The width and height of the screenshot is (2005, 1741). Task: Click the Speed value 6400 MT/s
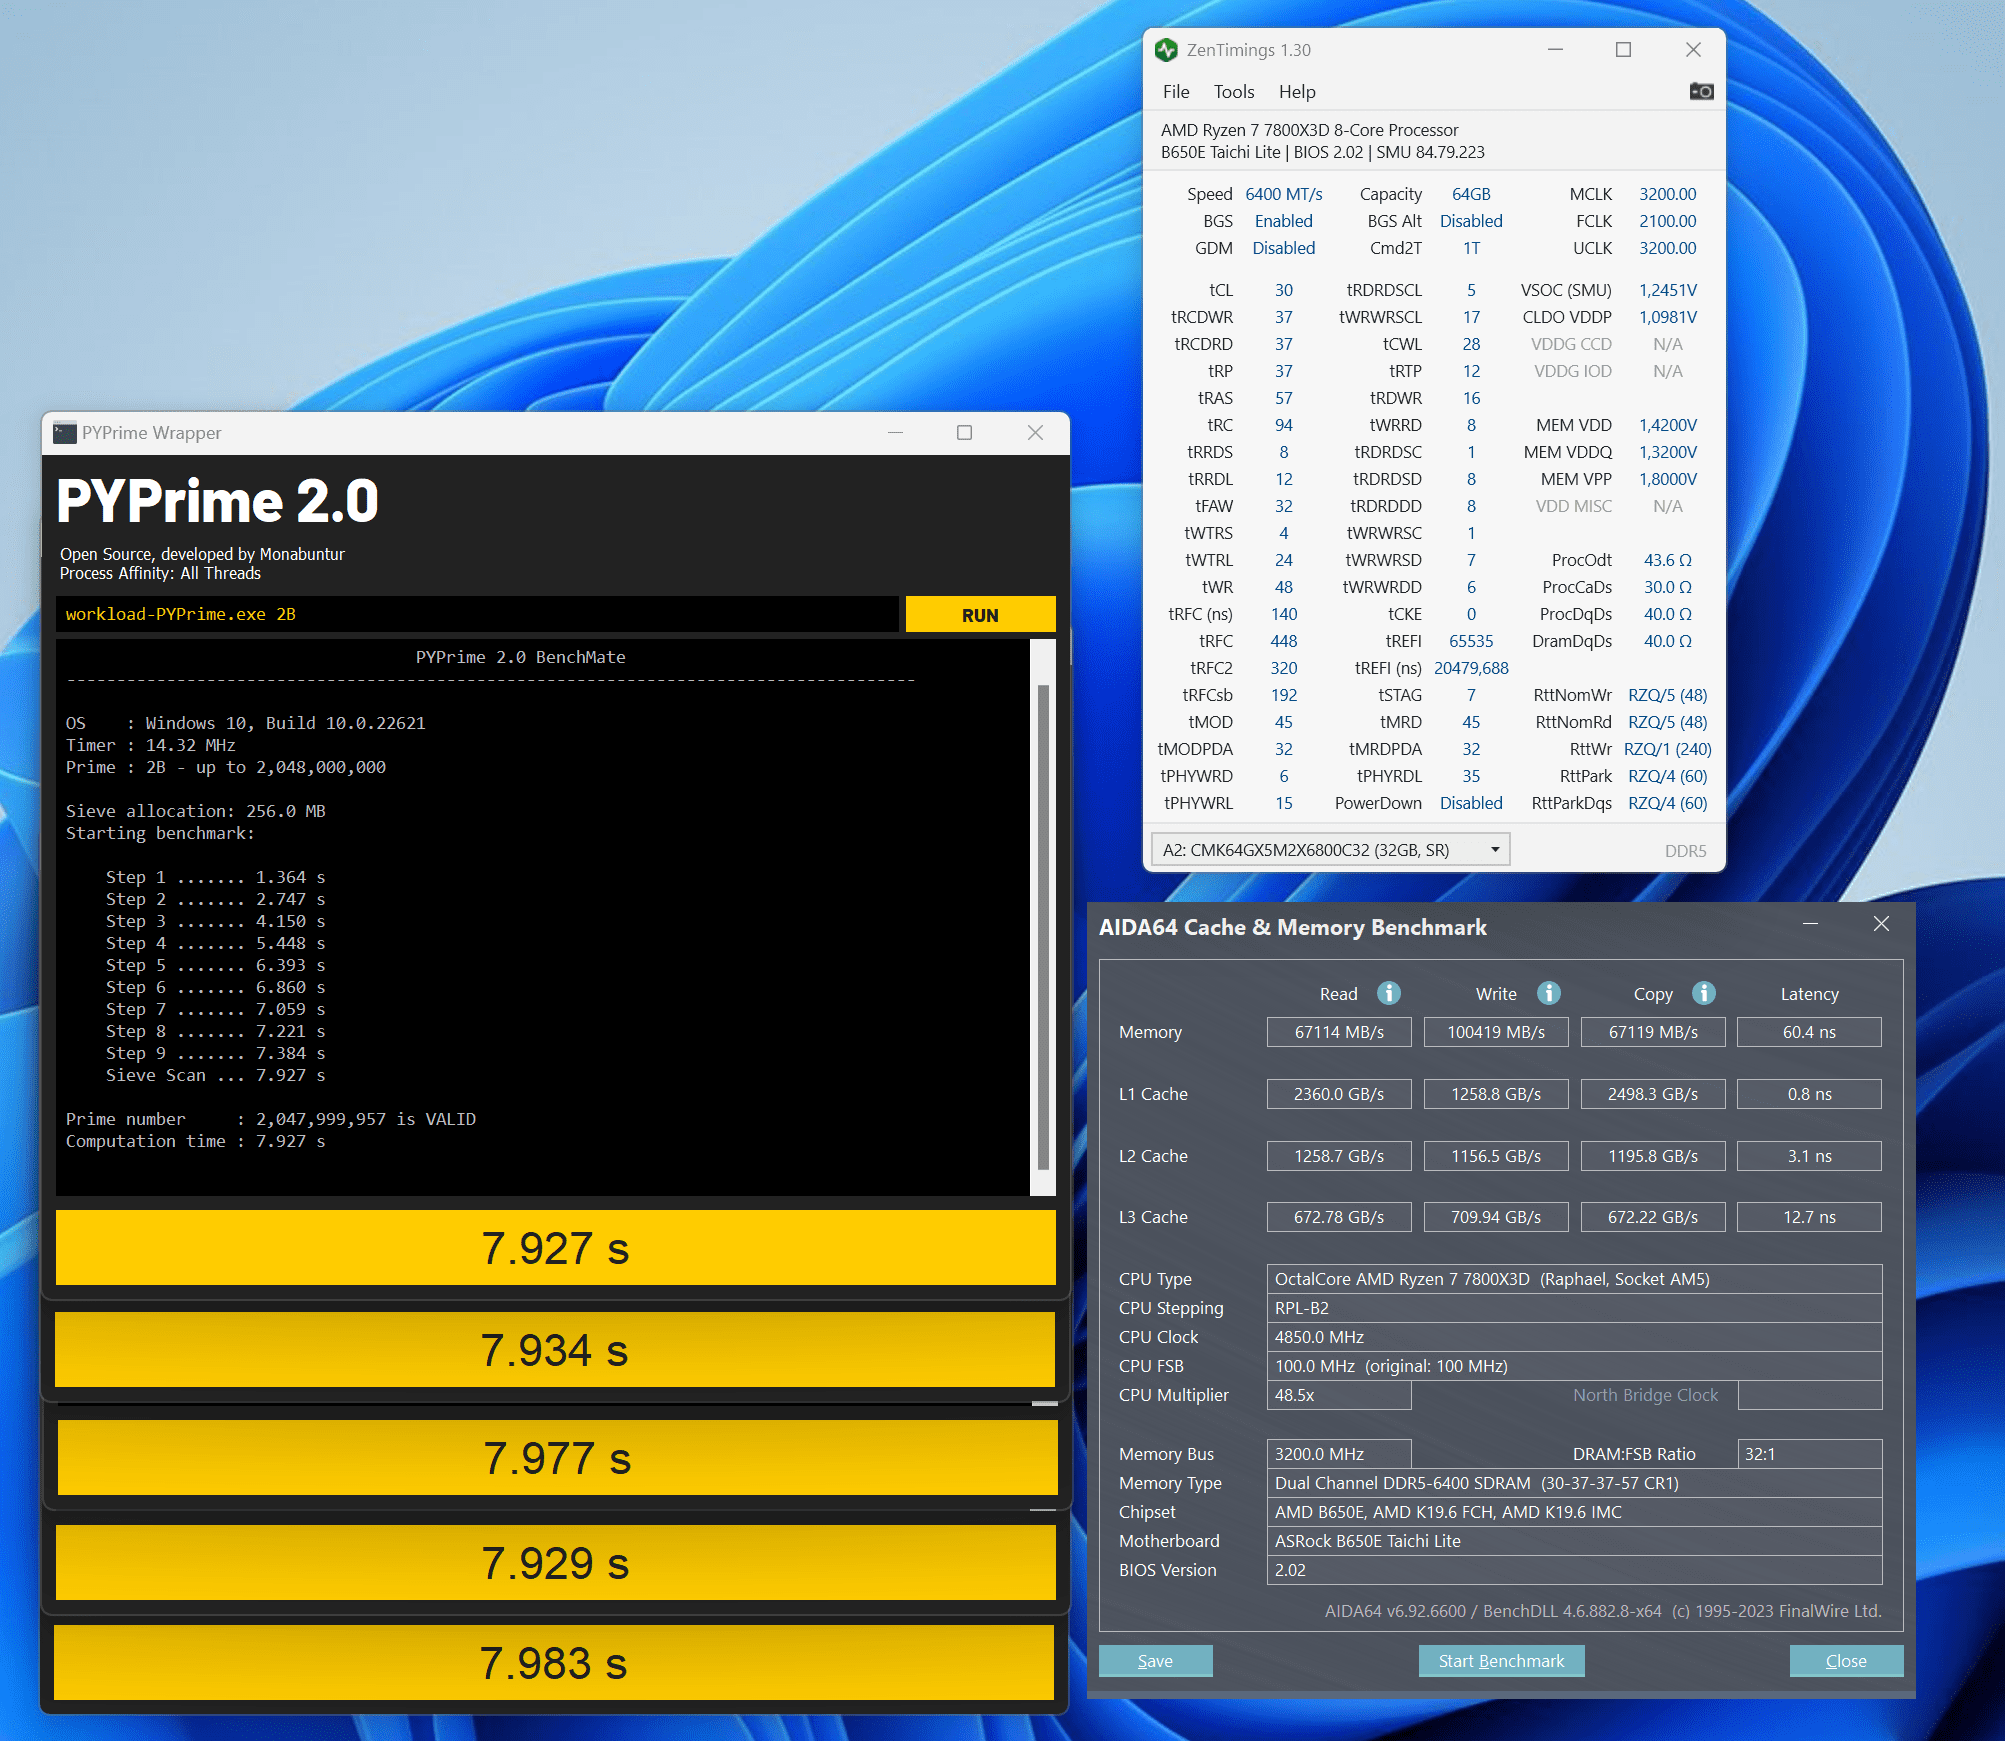point(1284,194)
